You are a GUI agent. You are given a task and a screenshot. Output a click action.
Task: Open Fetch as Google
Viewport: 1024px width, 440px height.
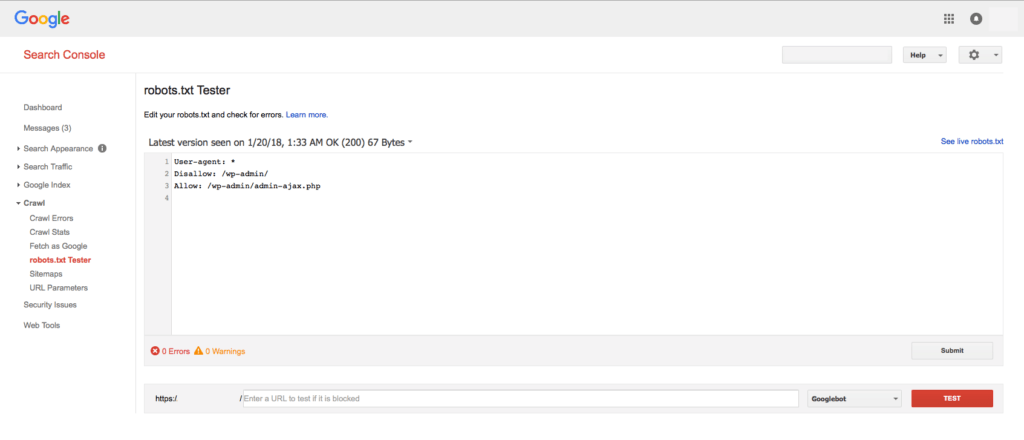(x=58, y=246)
